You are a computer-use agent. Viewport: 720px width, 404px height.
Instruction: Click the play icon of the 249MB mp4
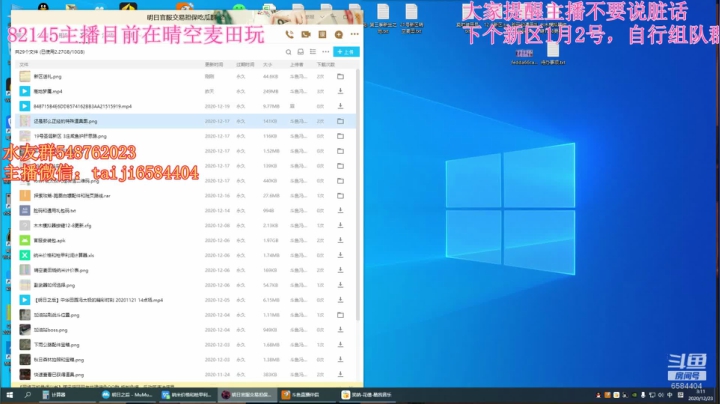(x=25, y=91)
